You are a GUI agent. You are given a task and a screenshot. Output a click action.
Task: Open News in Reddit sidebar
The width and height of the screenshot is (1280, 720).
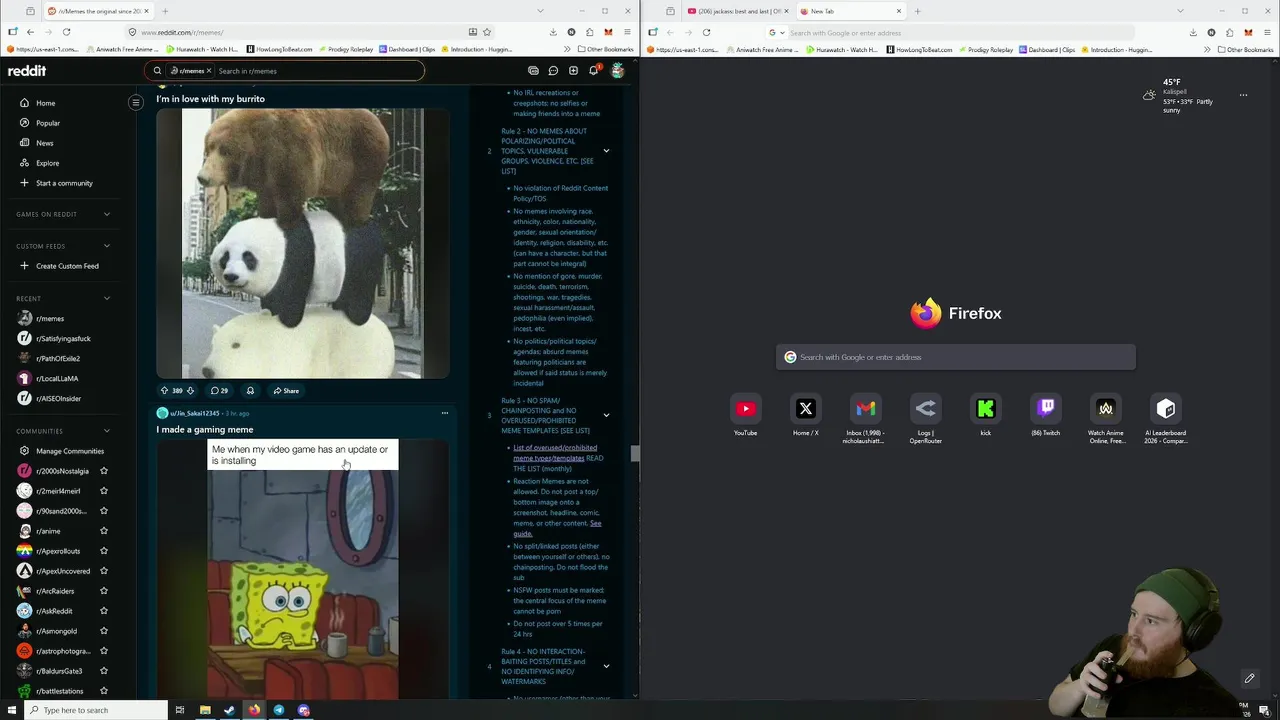[x=45, y=143]
